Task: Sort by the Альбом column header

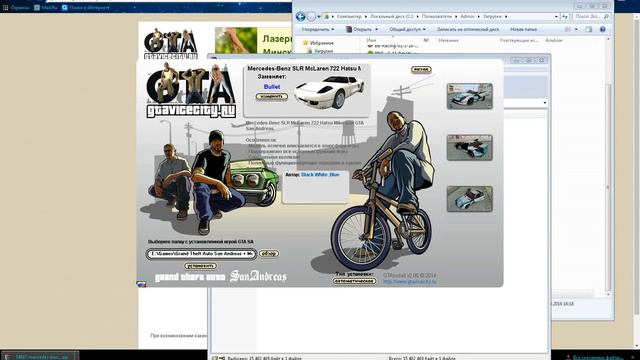Action: point(553,40)
